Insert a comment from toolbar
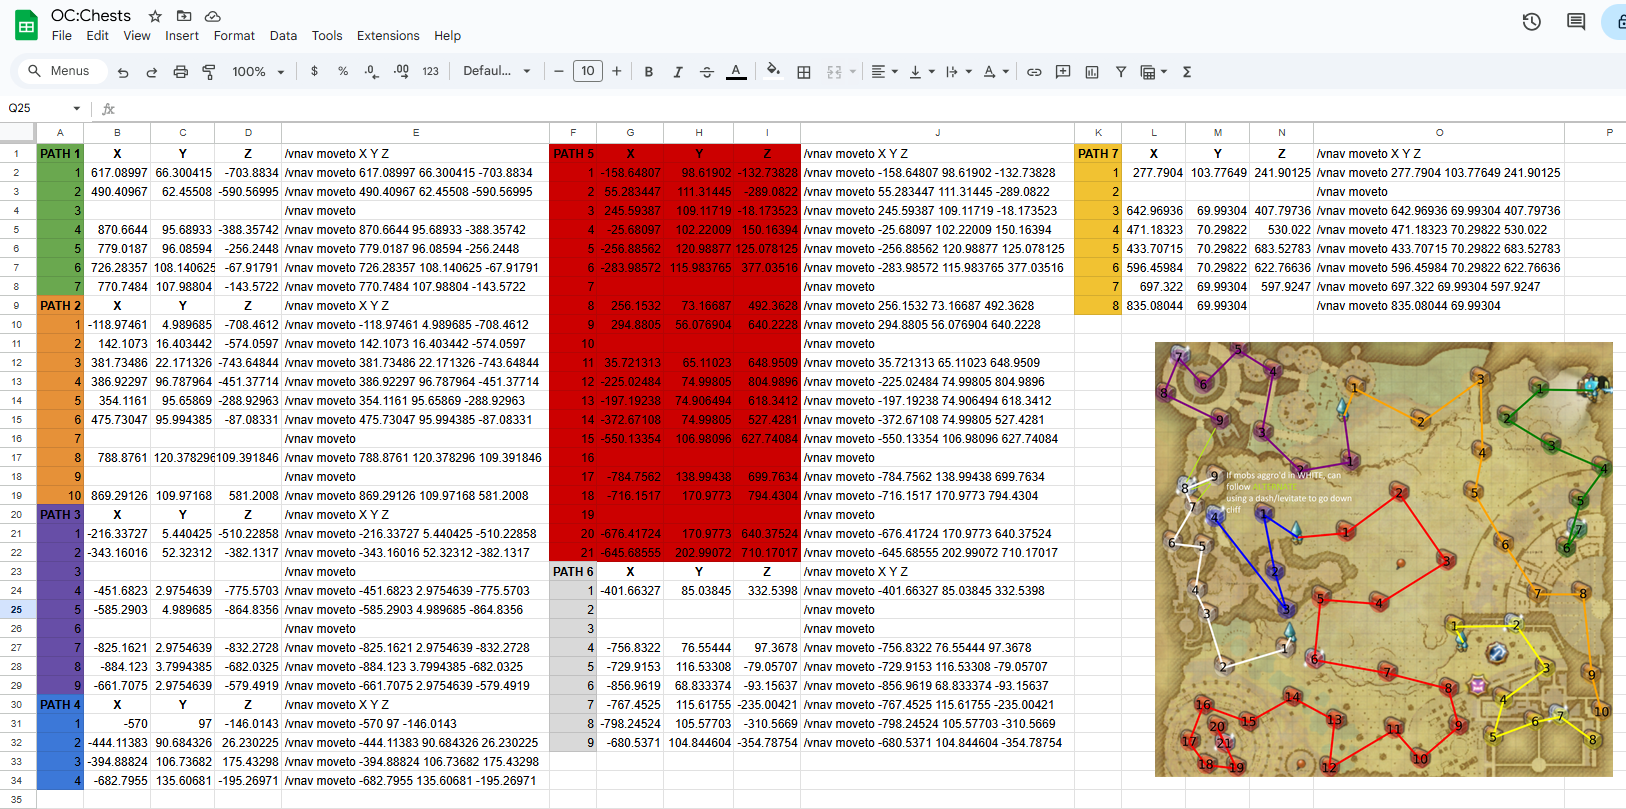The width and height of the screenshot is (1626, 809). coord(1063,72)
